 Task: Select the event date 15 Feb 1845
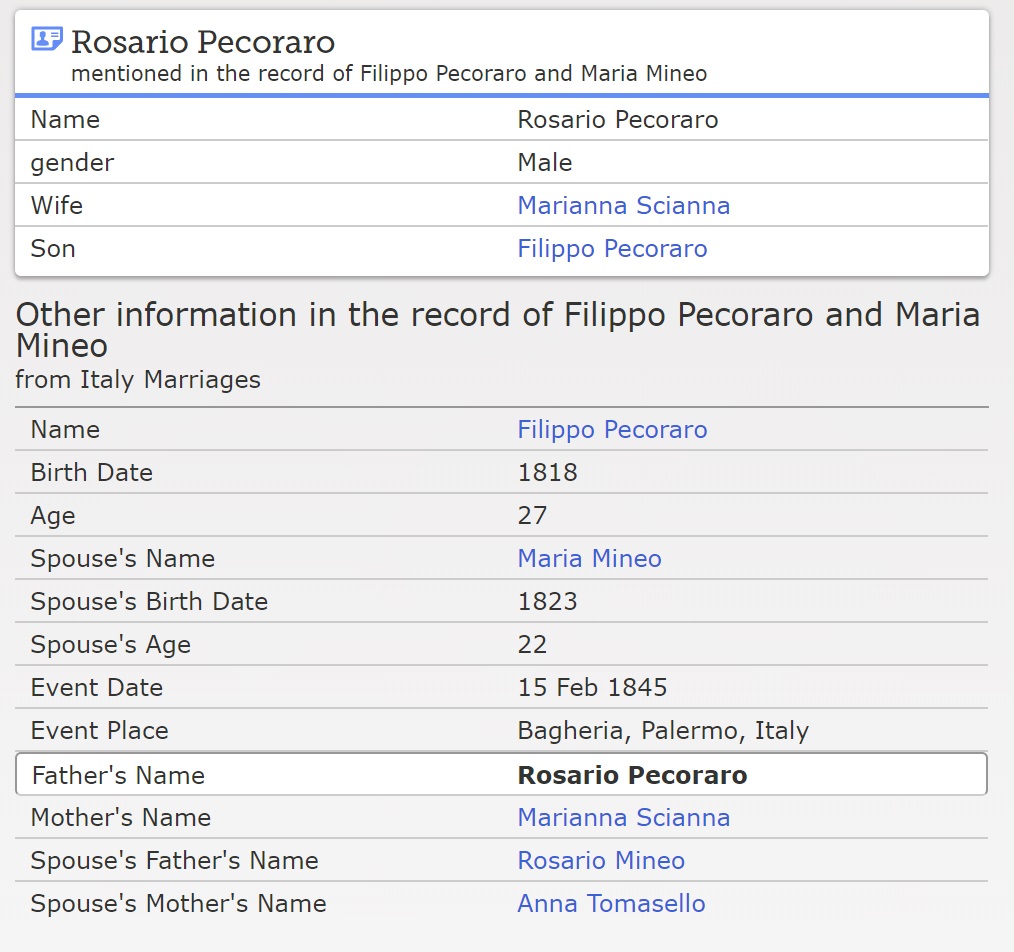coord(592,688)
